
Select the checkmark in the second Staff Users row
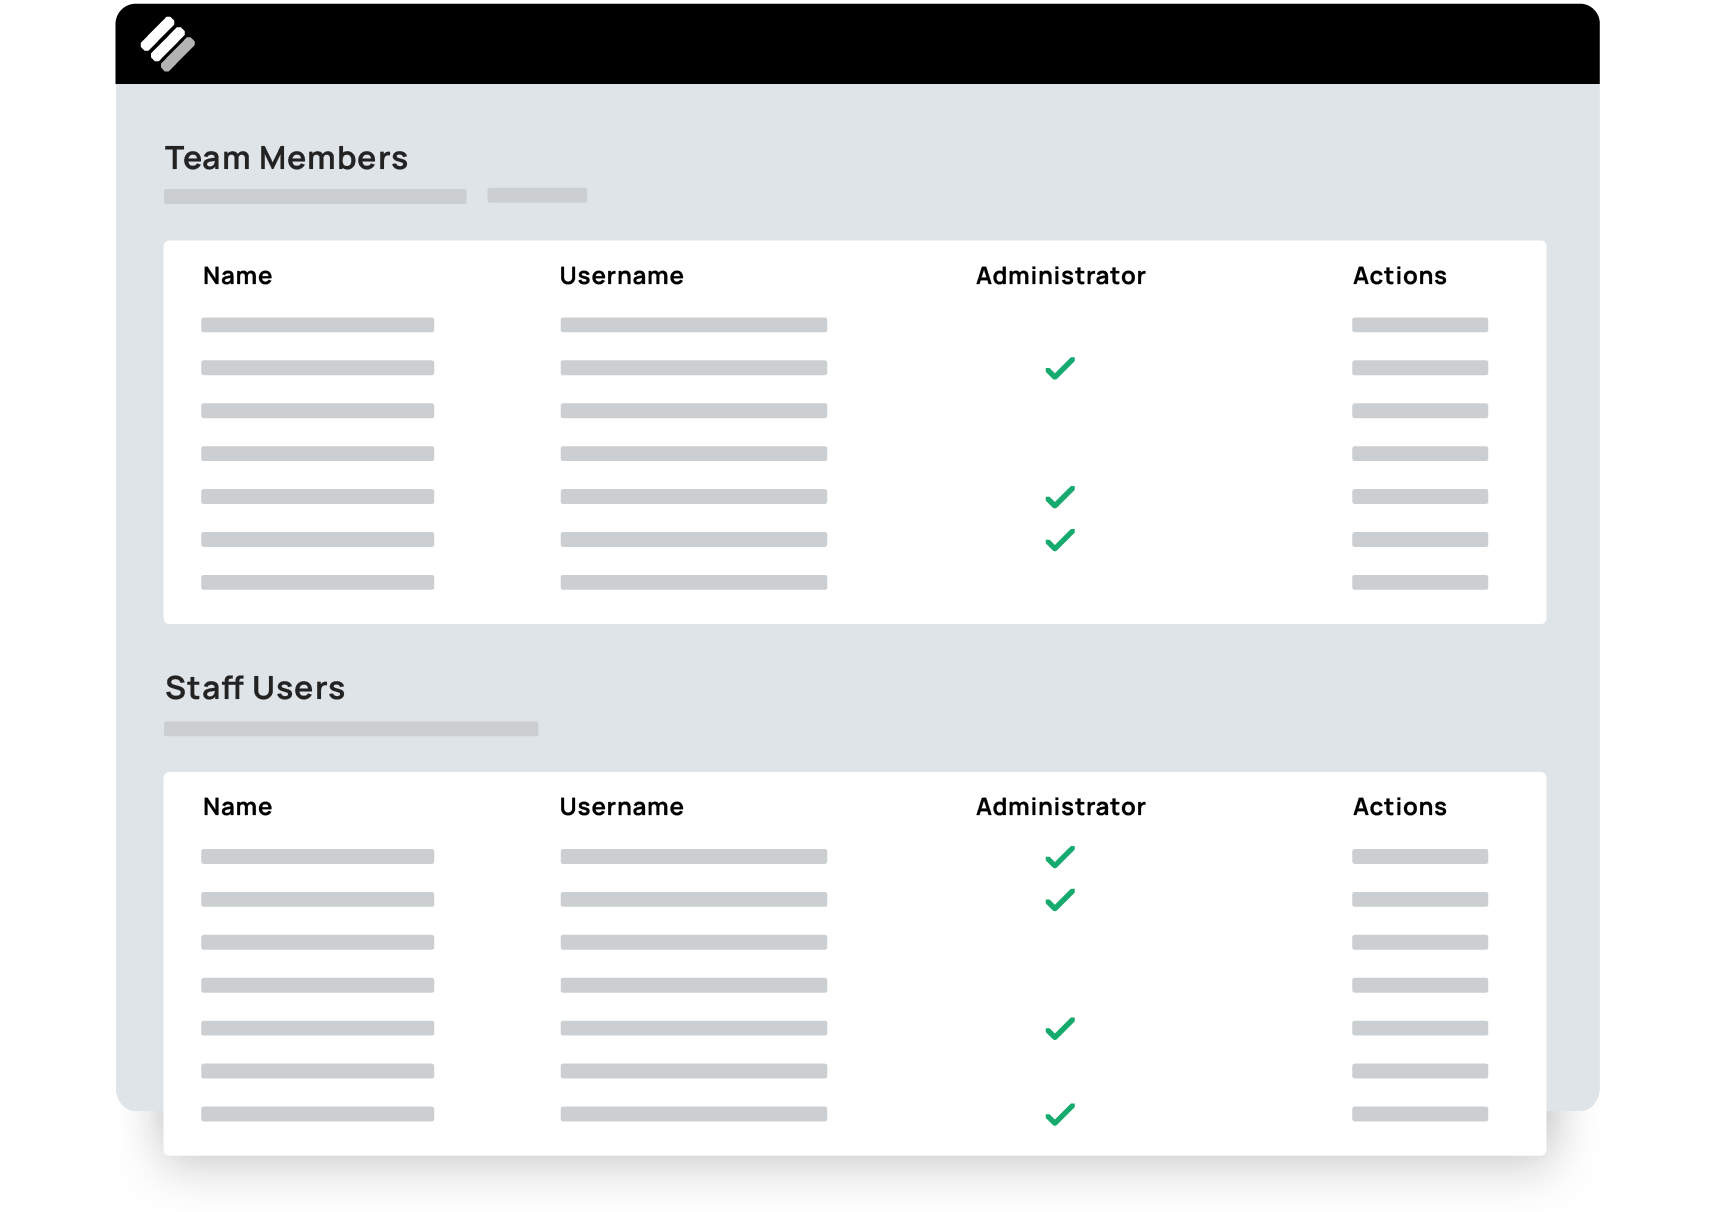[1060, 899]
